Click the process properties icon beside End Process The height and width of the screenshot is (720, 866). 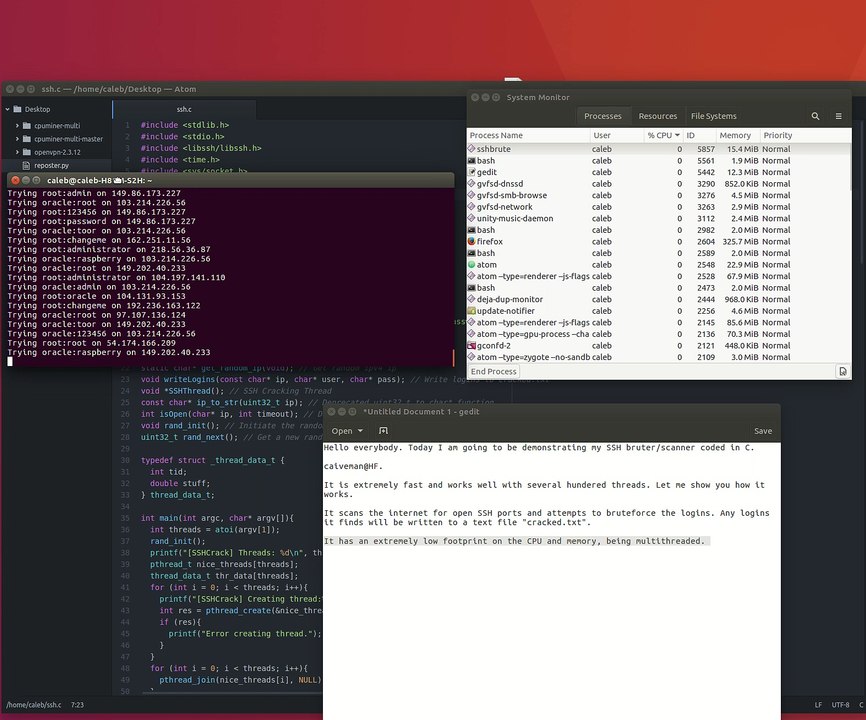coord(843,371)
